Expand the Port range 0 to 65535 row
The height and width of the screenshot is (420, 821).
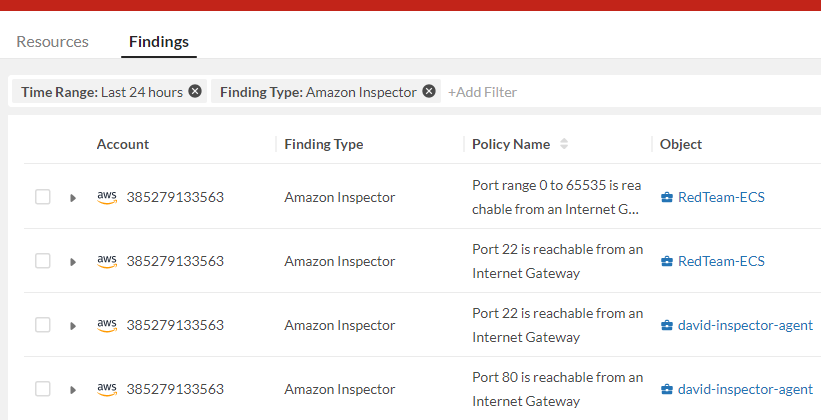pos(72,198)
